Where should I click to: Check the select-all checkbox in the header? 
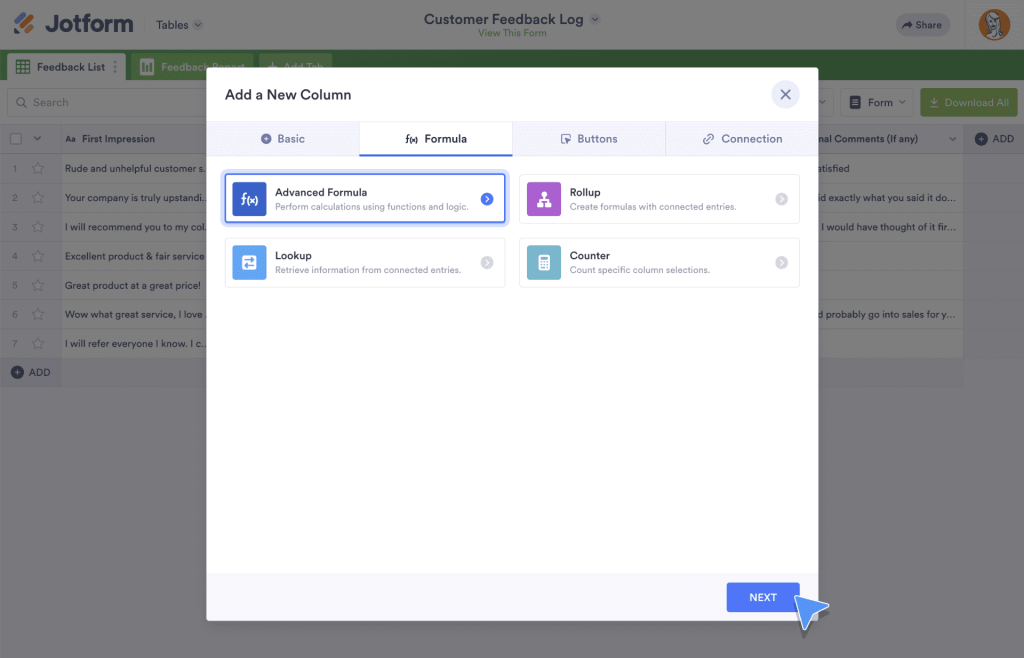(14, 138)
